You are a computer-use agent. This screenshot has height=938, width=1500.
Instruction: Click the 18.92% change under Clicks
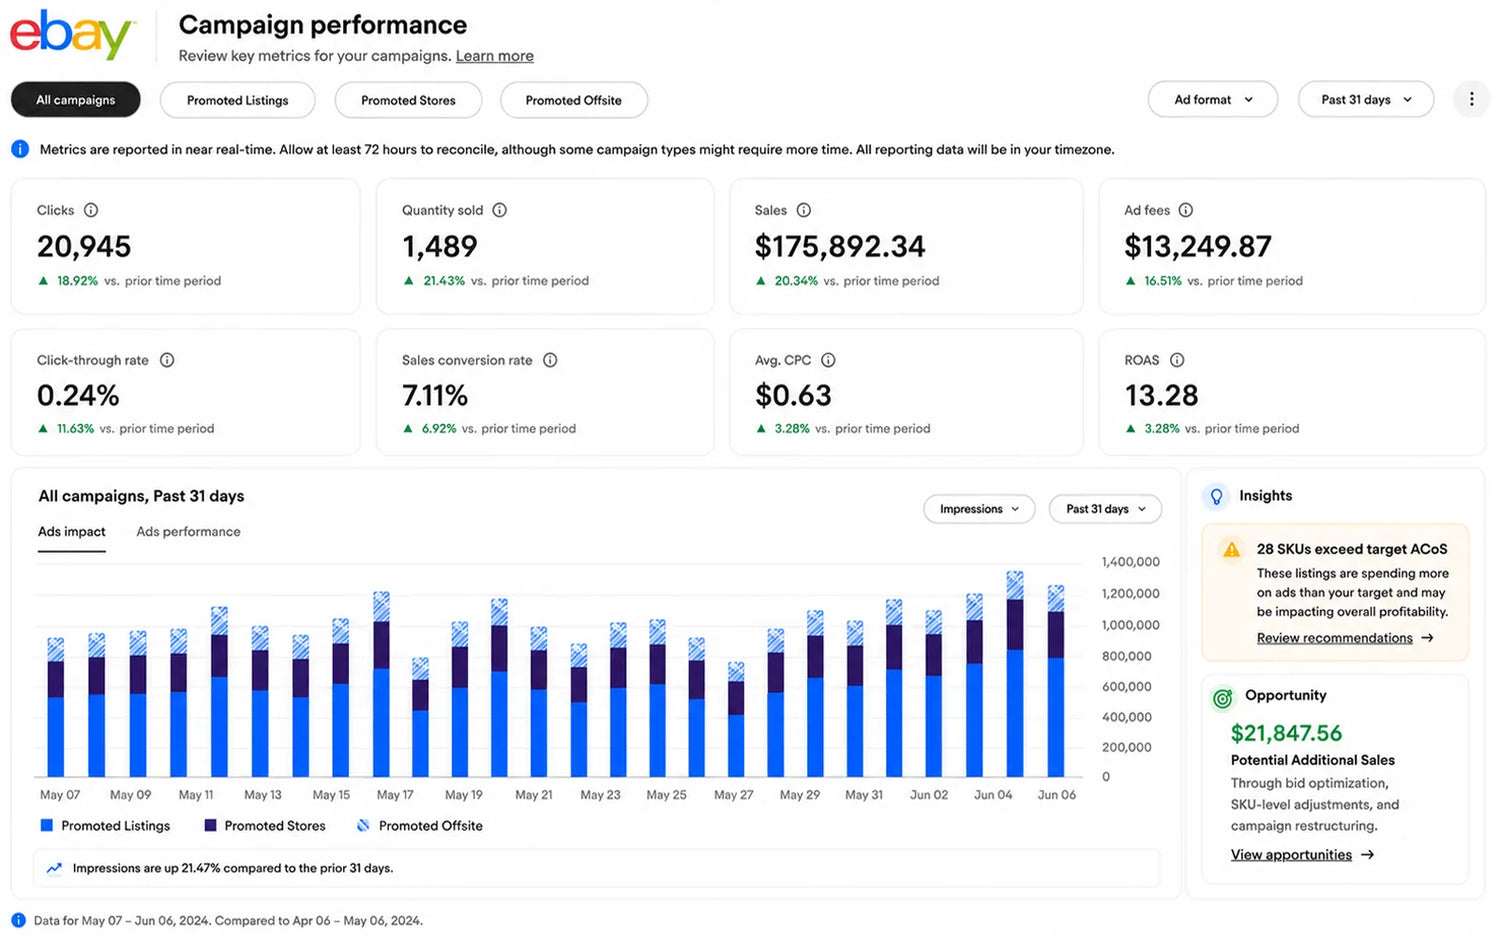coord(77,281)
